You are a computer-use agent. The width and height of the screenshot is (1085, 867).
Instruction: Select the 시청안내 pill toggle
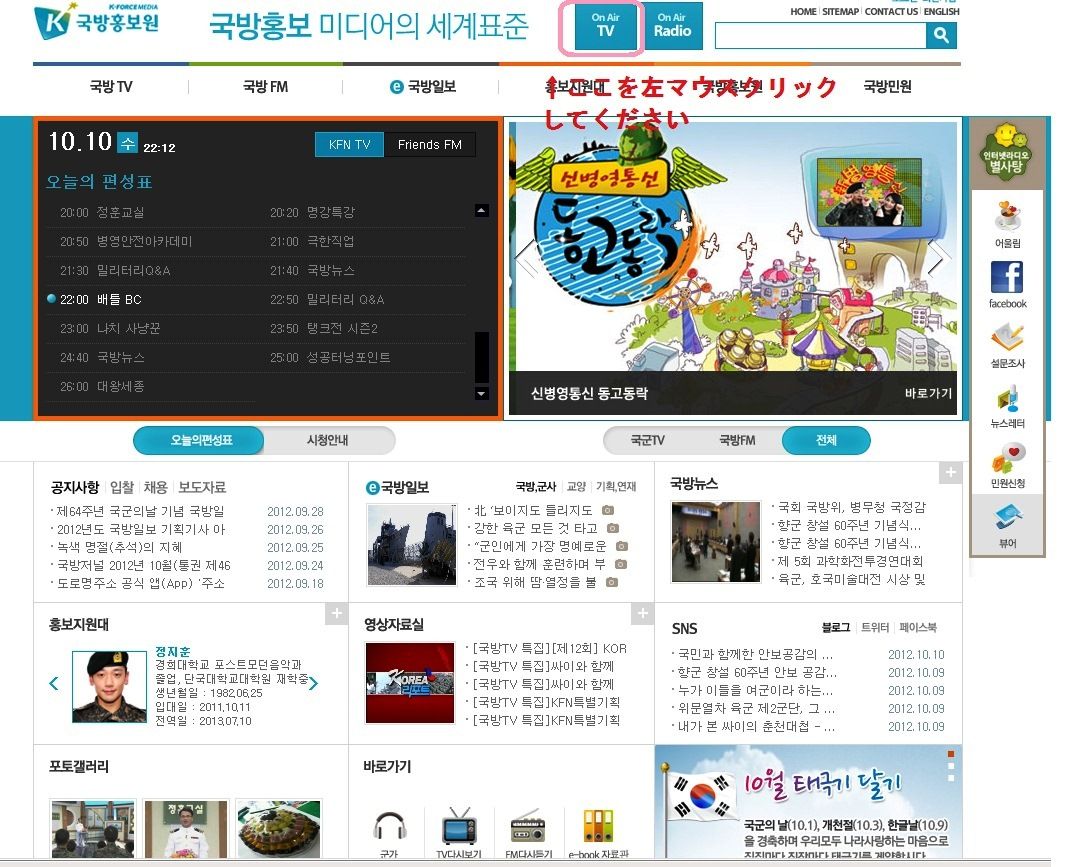327,440
